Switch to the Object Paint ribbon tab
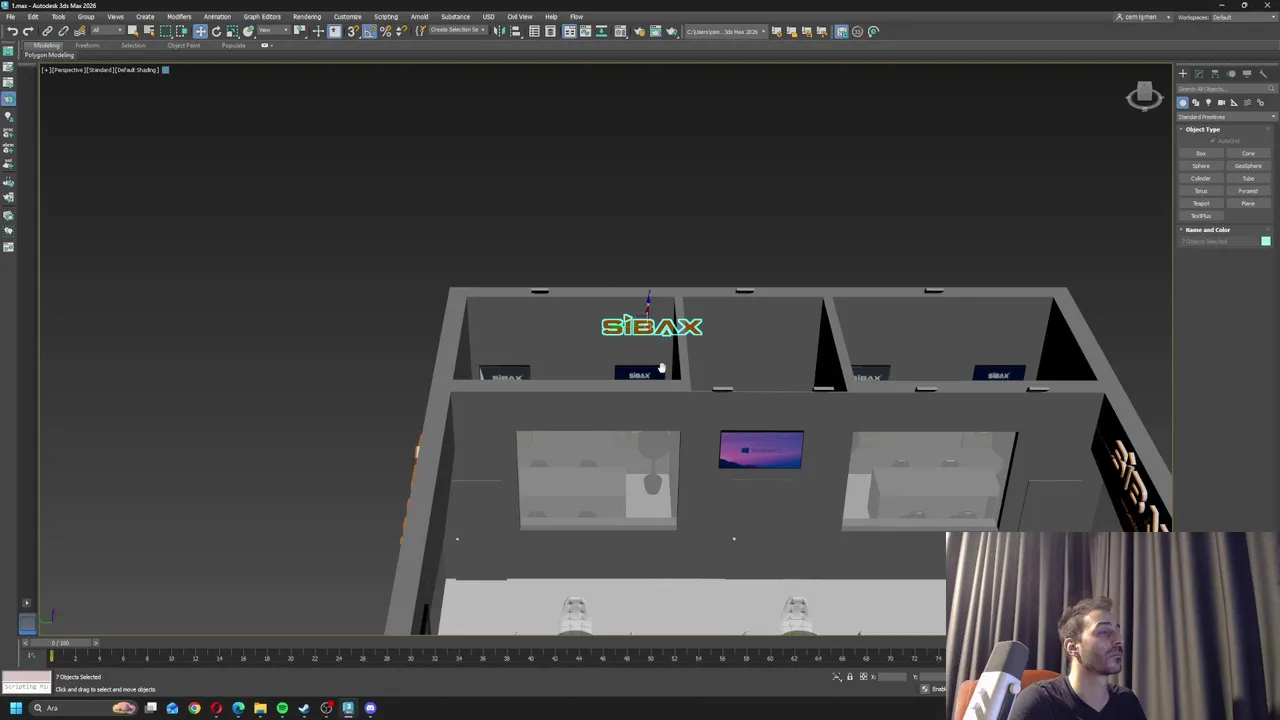This screenshot has width=1280, height=720. point(183,46)
